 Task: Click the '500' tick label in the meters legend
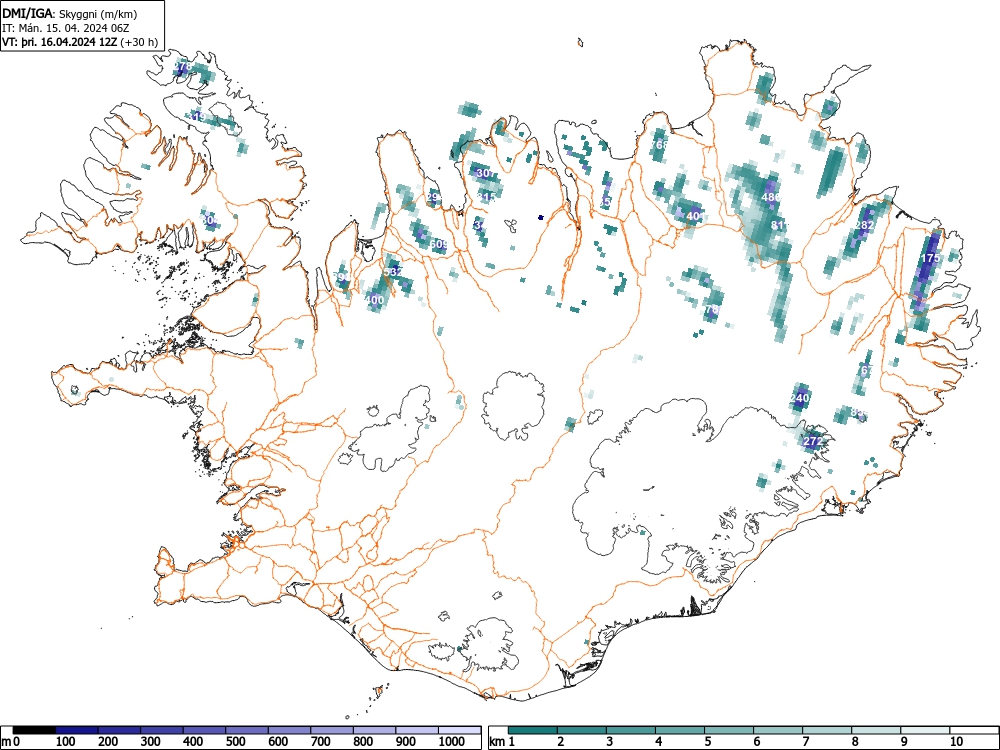pos(236,742)
